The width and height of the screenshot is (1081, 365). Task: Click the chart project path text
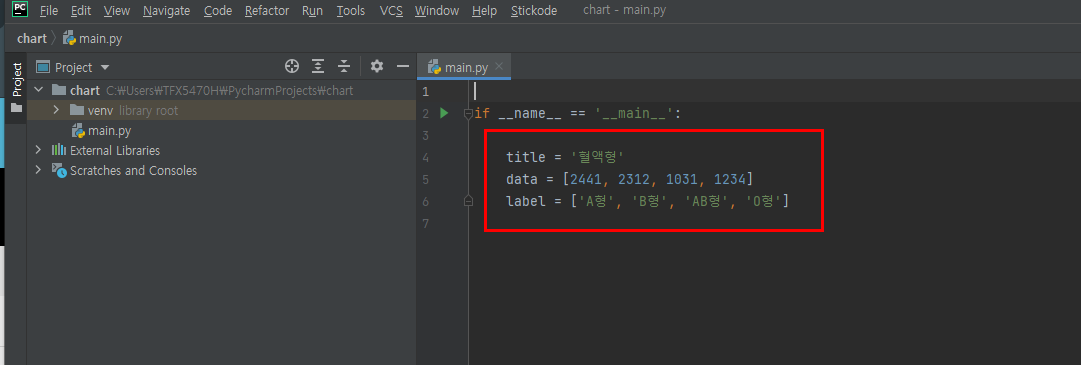click(x=230, y=90)
